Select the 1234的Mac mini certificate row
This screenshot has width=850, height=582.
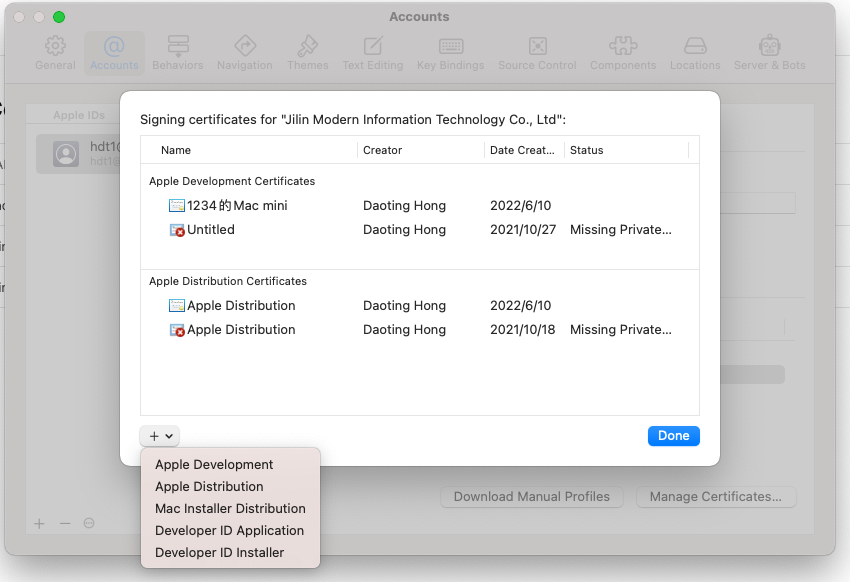[x=237, y=206]
